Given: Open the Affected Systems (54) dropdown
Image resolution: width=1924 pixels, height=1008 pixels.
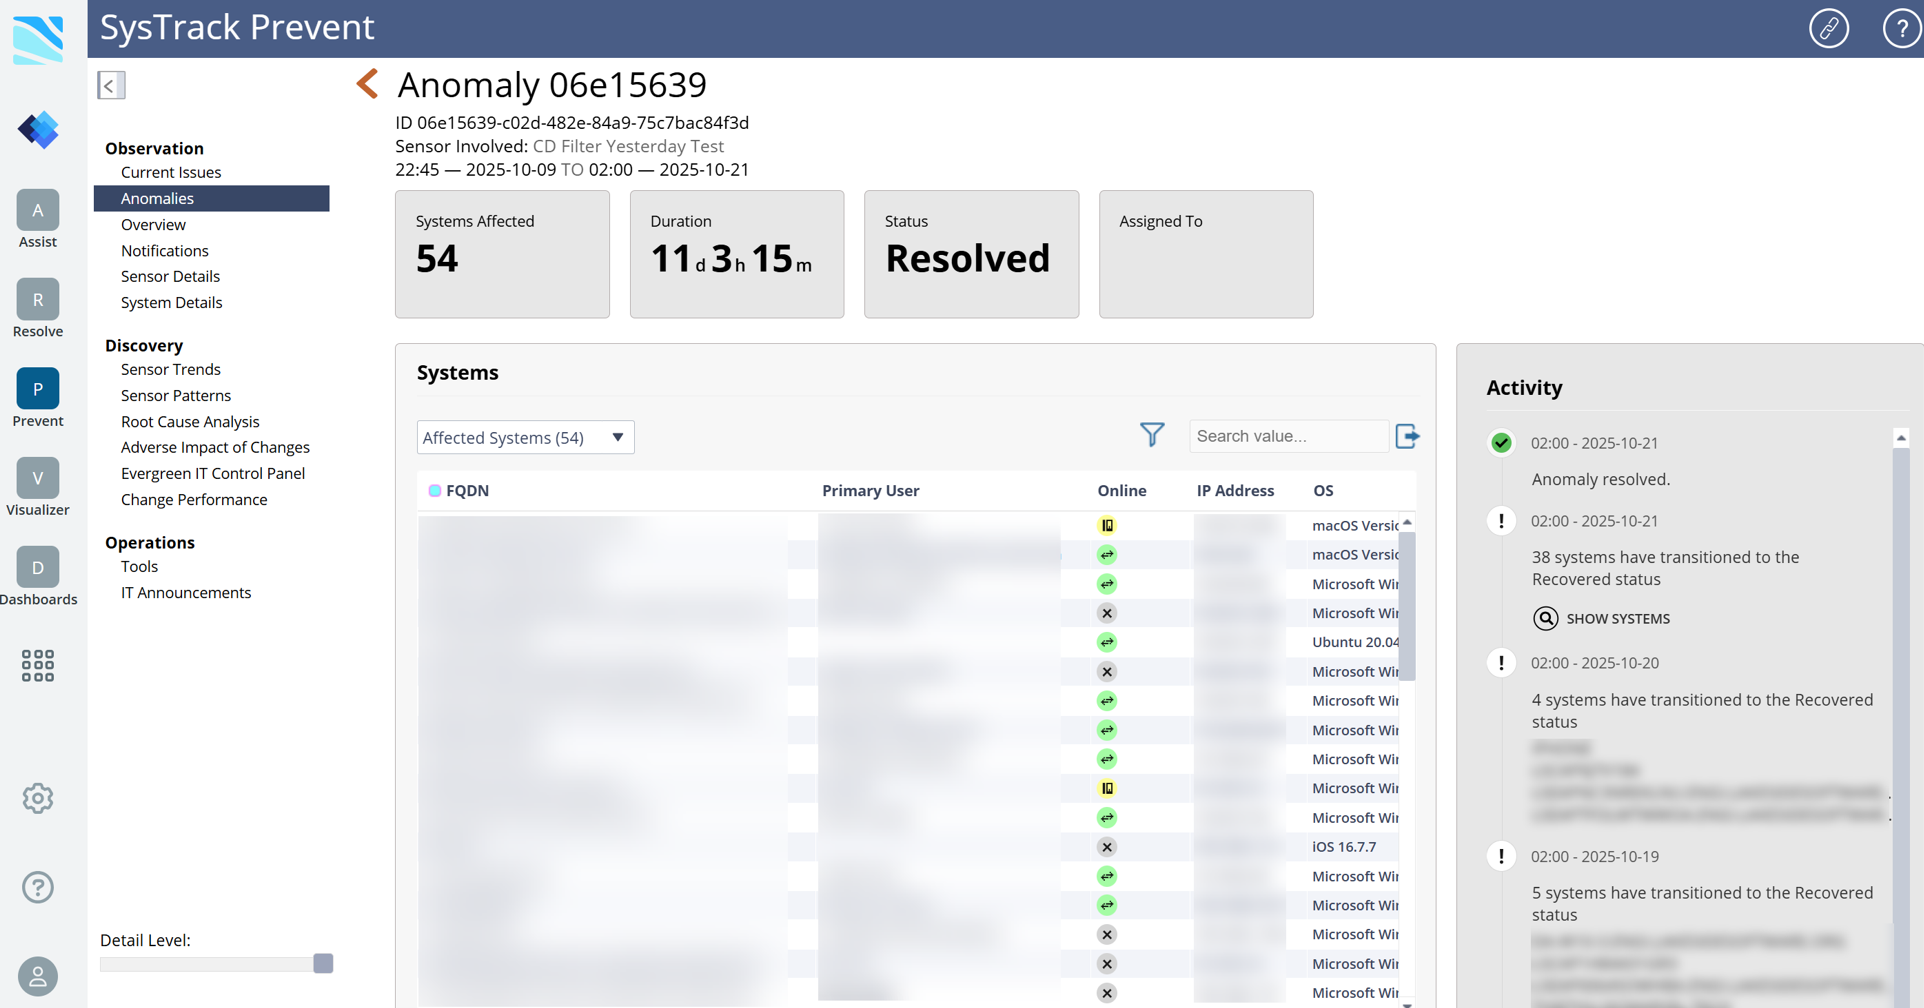Looking at the screenshot, I should [x=525, y=437].
